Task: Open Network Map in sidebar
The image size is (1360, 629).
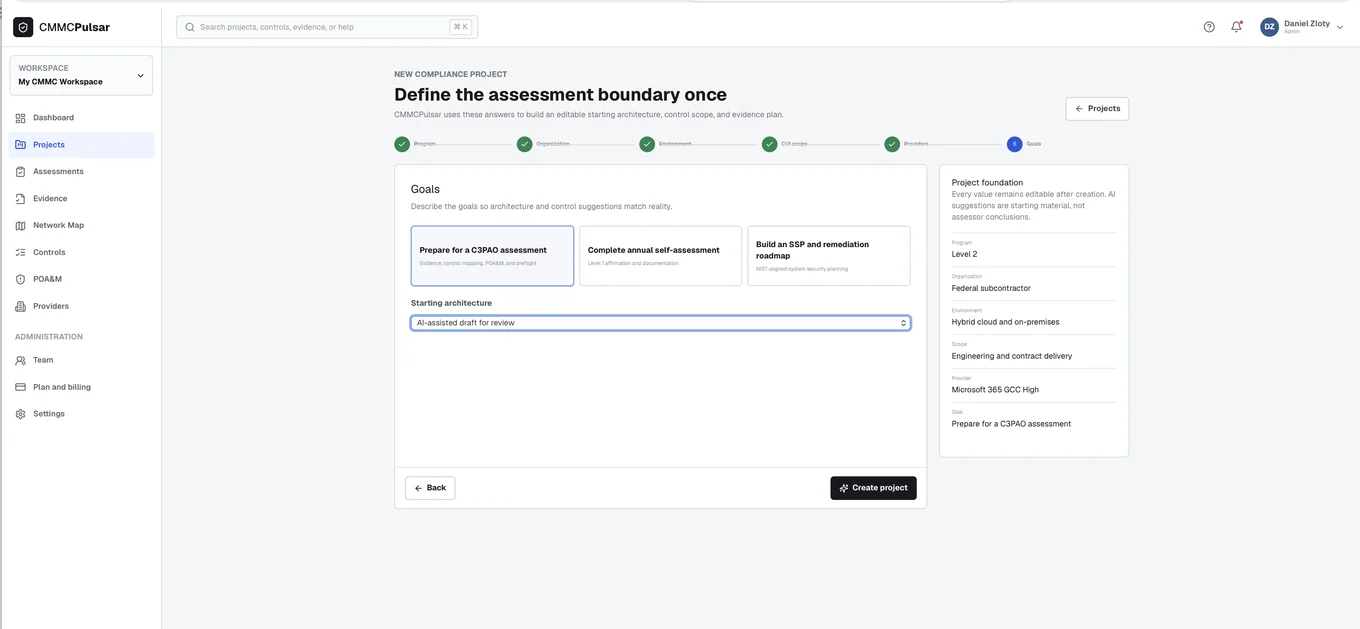Action: [x=81, y=226]
